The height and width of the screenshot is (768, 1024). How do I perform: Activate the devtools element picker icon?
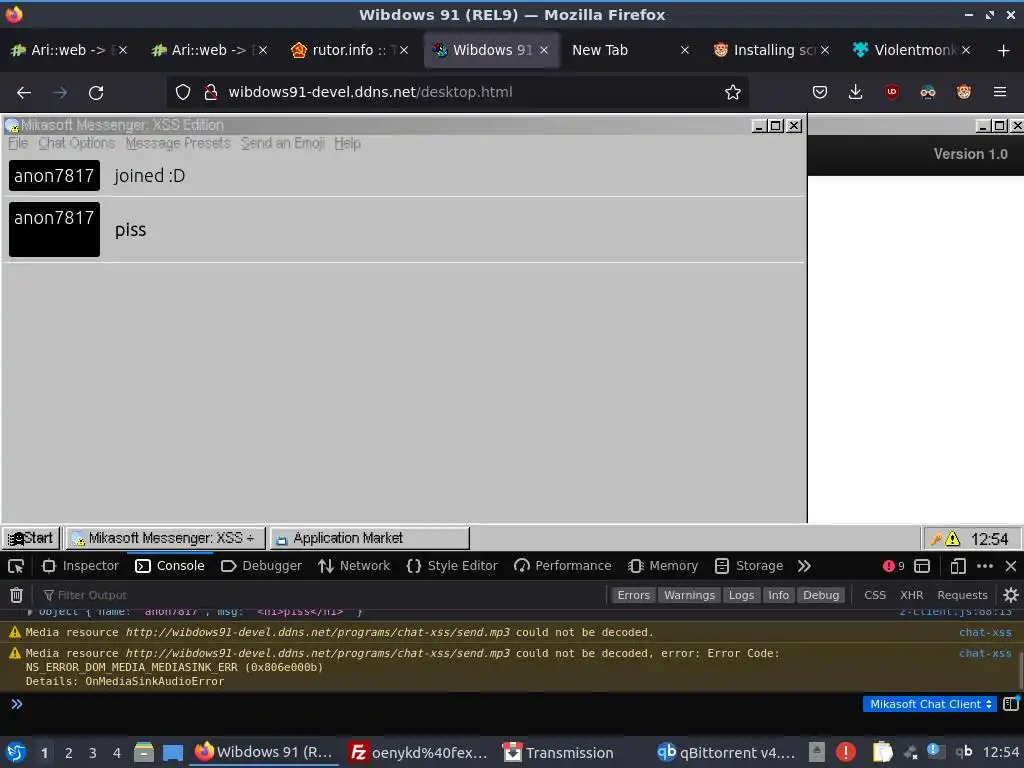coord(16,566)
